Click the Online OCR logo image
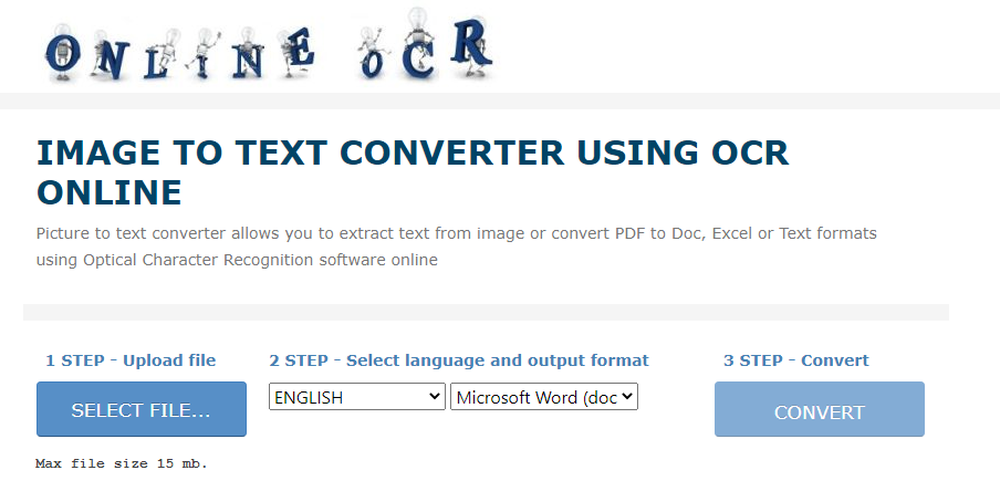This screenshot has height=503, width=1000. coord(269,45)
